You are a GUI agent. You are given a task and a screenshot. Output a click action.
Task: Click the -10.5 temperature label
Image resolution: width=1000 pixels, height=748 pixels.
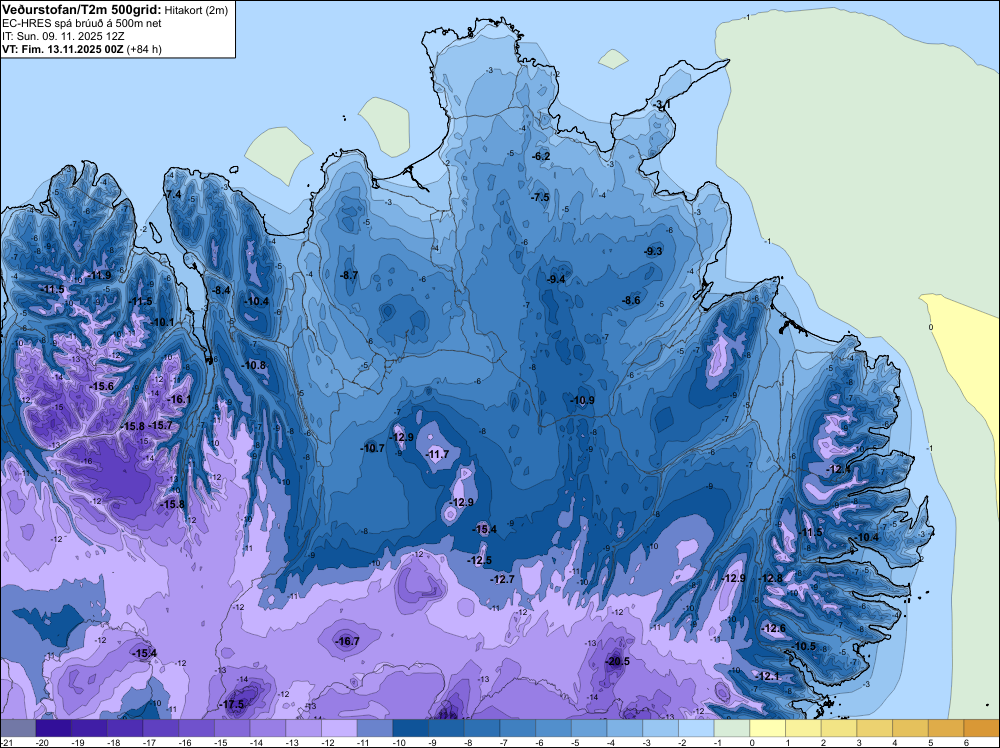tap(804, 646)
